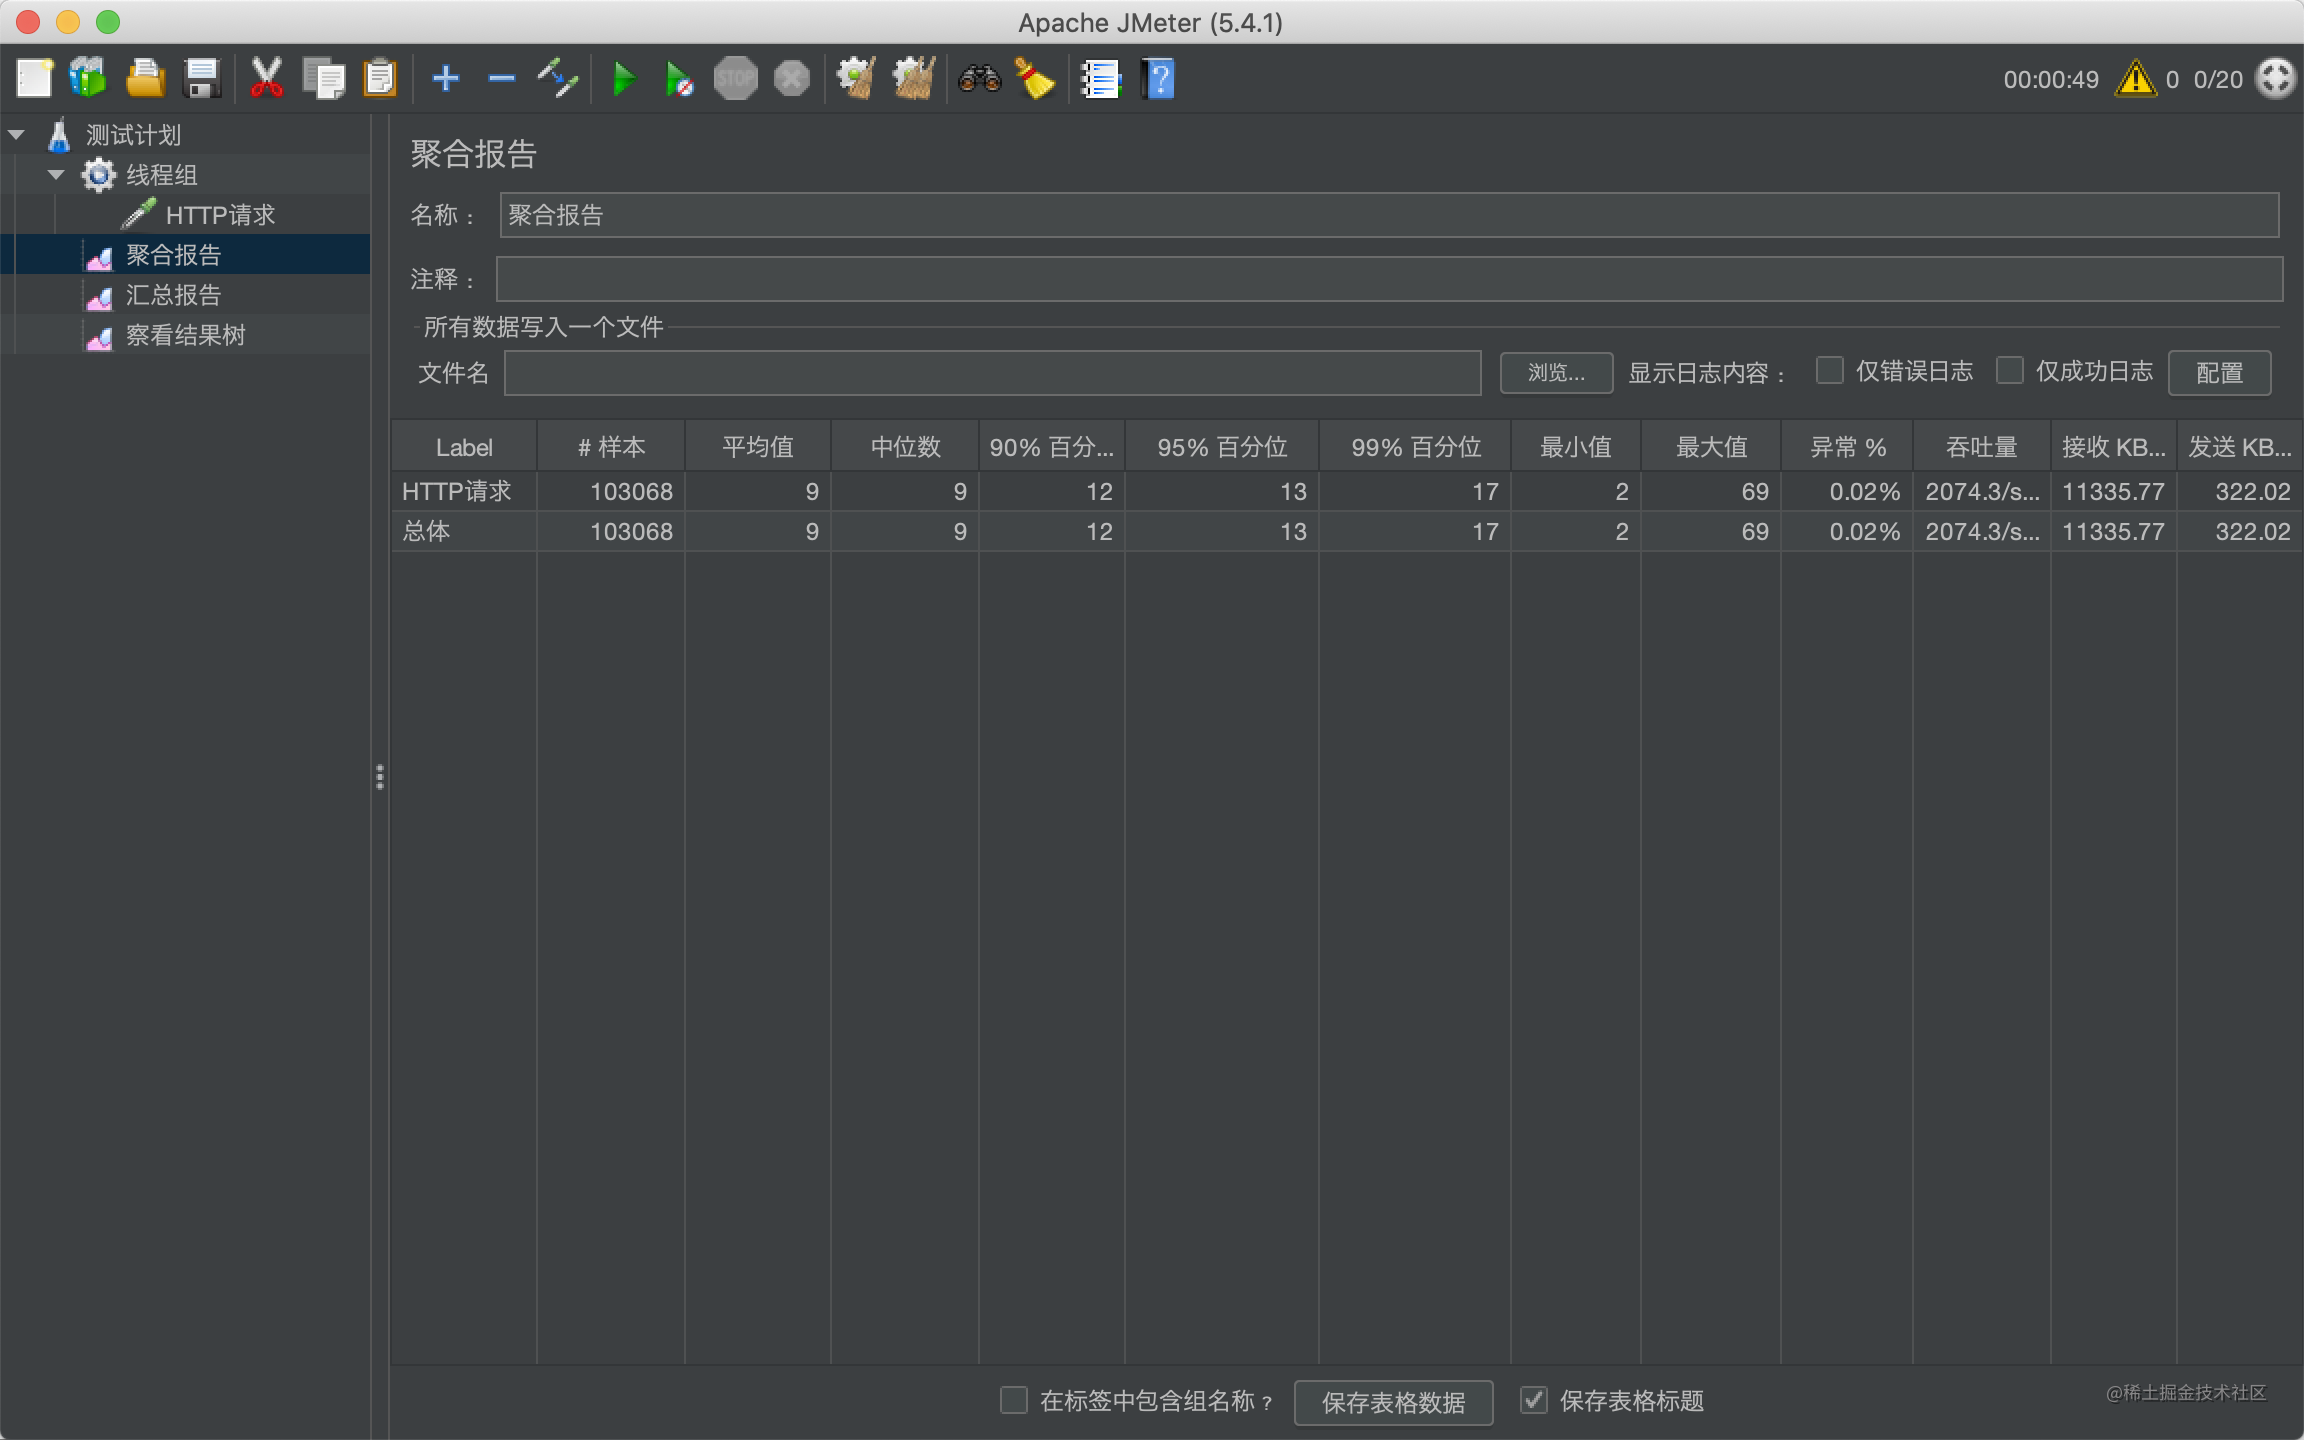This screenshot has width=2304, height=1440.
Task: Sort by 90% 百分位 column header
Action: pos(1051,447)
